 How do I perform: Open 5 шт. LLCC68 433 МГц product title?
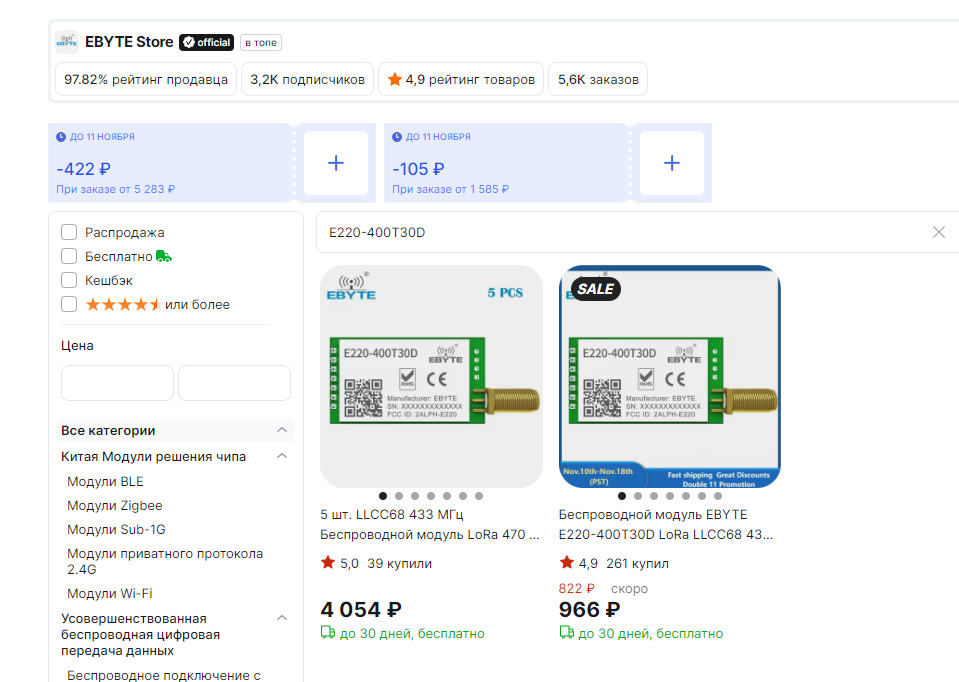click(430, 524)
